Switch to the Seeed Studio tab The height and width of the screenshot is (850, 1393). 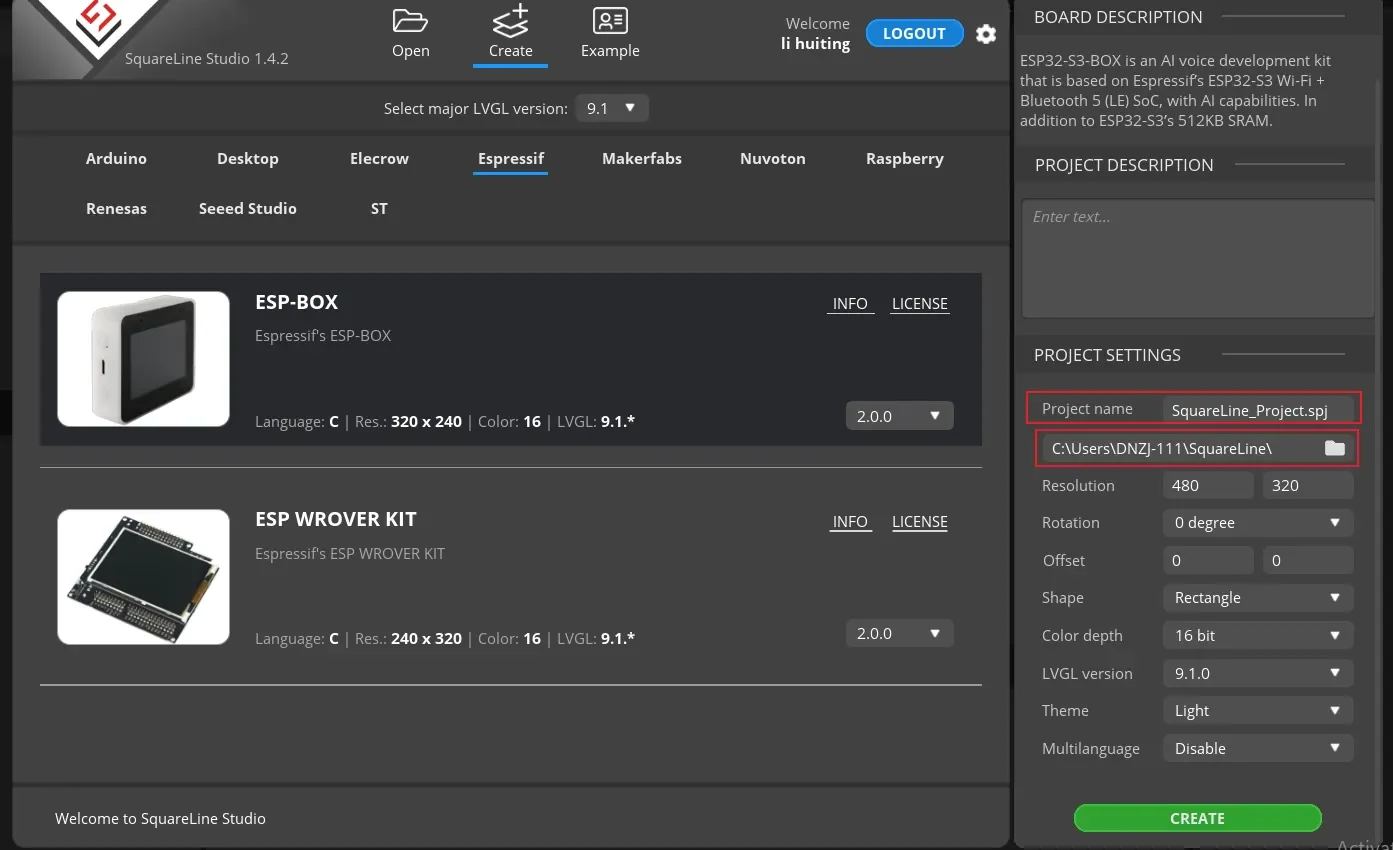pos(248,209)
